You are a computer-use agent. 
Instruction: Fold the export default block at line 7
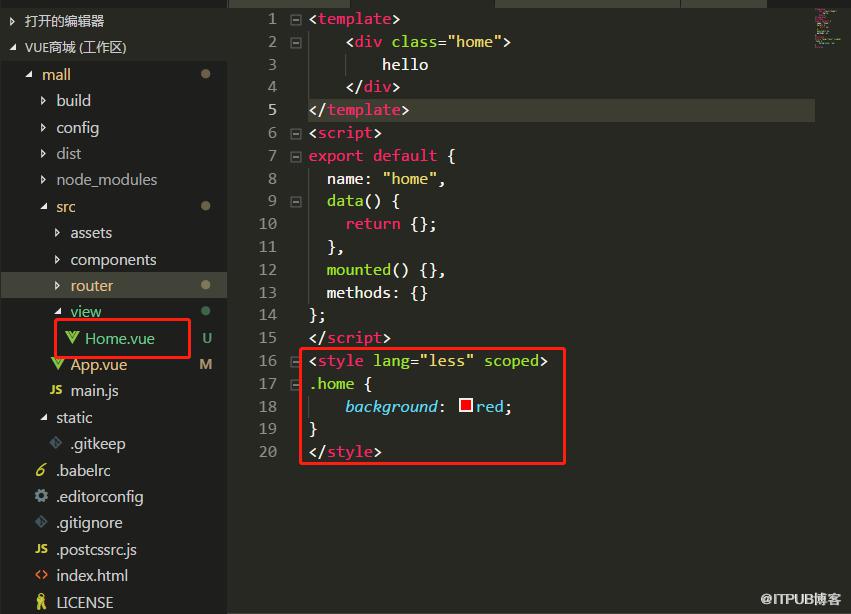(296, 157)
